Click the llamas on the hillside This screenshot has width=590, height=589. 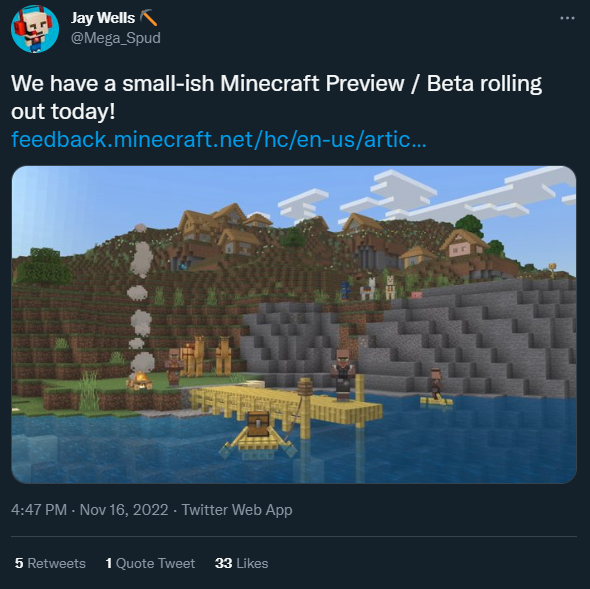[377, 288]
